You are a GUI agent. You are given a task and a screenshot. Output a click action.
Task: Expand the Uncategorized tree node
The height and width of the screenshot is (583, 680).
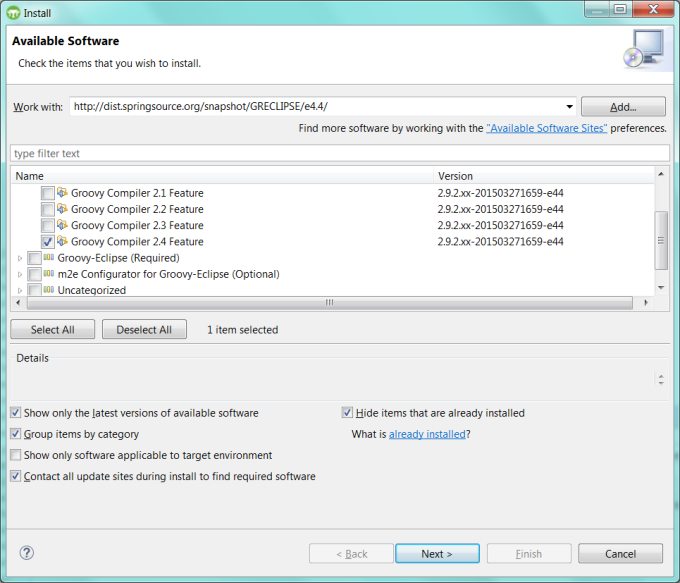20,290
